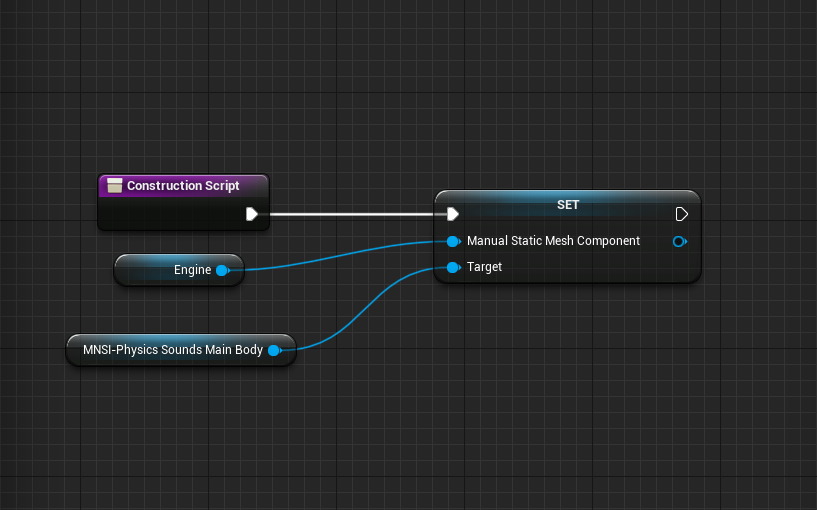Click the SET node execution output pin
Viewport: 817px width, 510px height.
click(681, 214)
